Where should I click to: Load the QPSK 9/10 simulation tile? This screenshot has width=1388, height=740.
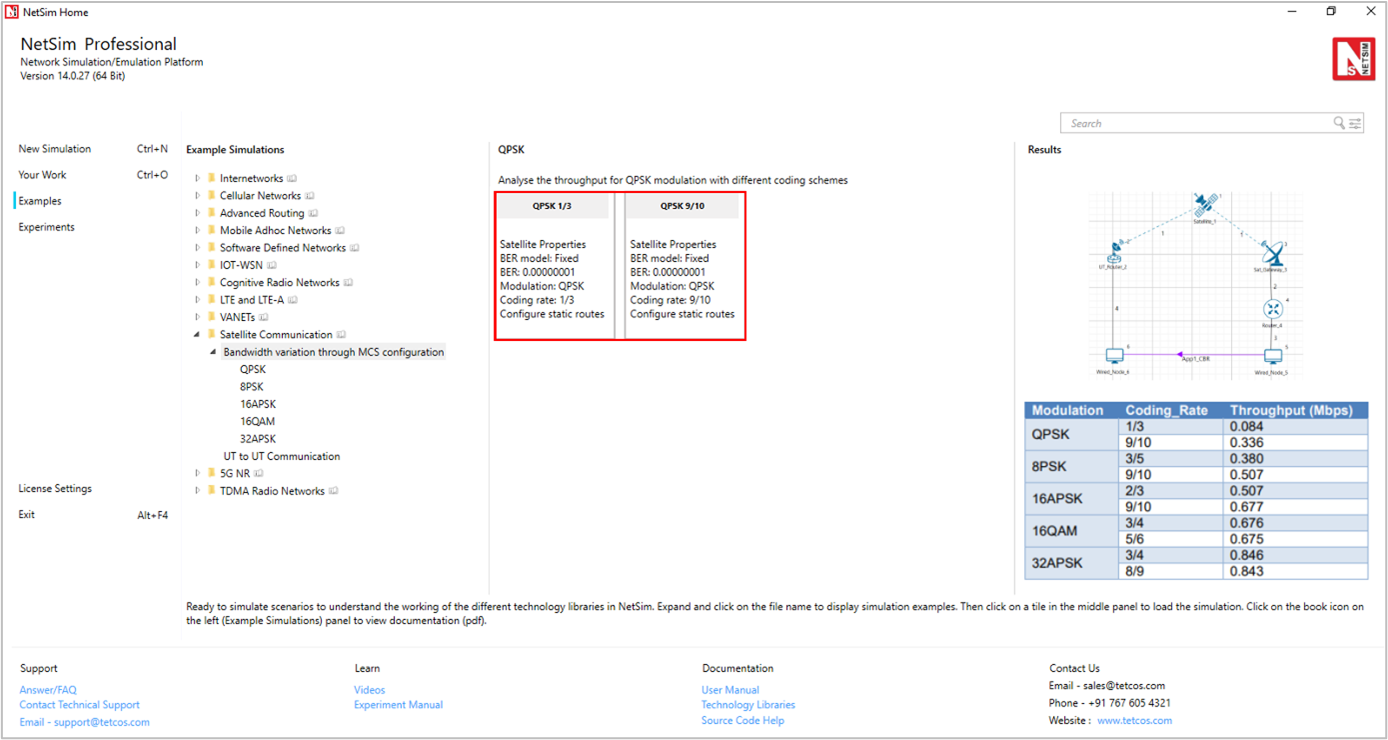(685, 265)
